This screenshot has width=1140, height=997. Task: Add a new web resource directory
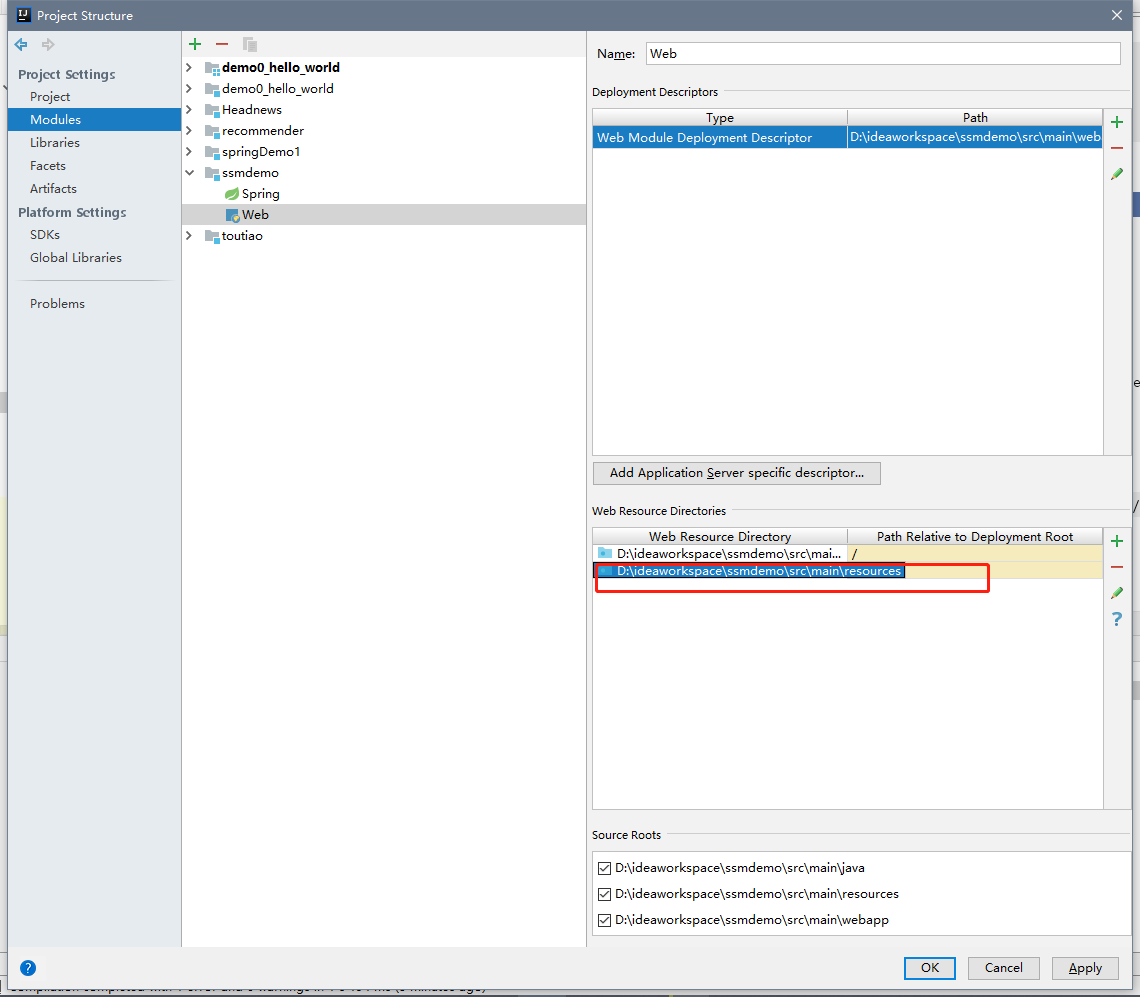(1116, 540)
